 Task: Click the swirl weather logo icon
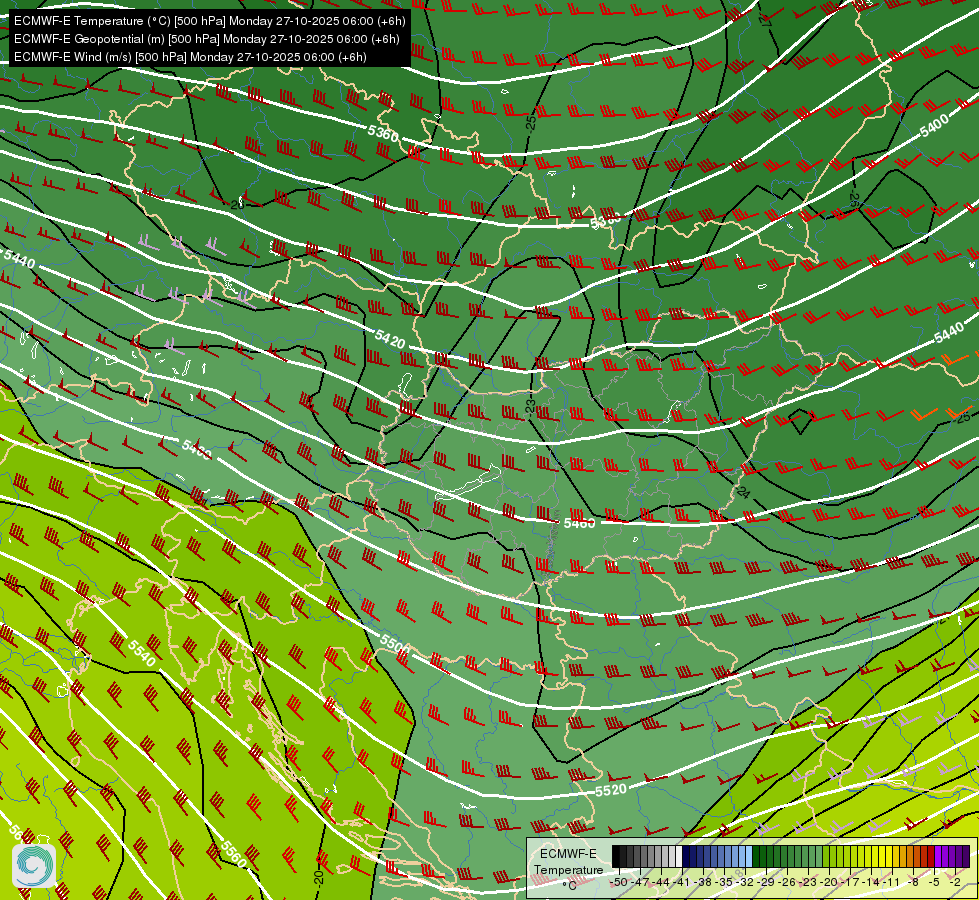pos(34,866)
